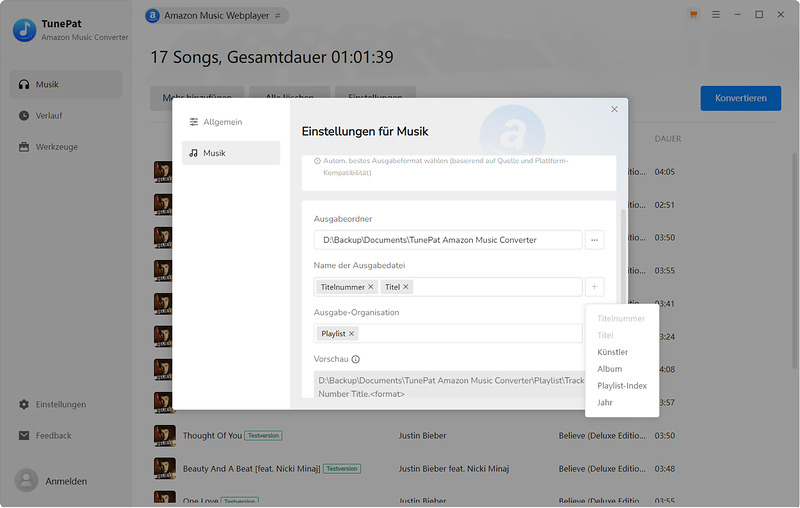
Task: Click Justin Bieber feat. Nicki Minaj artist
Action: (454, 469)
